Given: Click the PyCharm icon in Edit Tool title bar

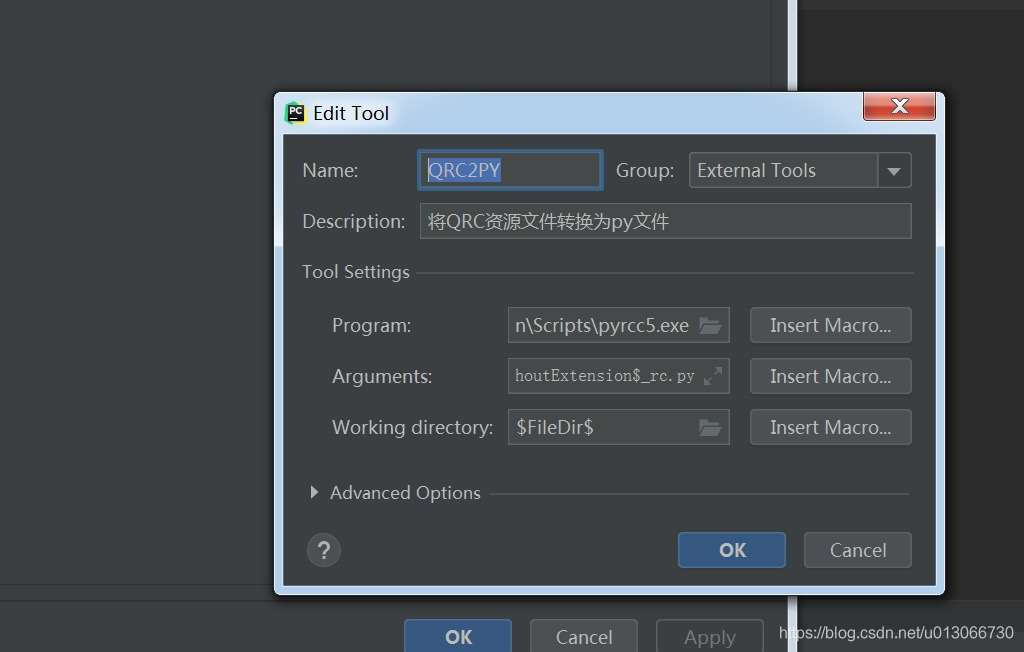Looking at the screenshot, I should (295, 113).
